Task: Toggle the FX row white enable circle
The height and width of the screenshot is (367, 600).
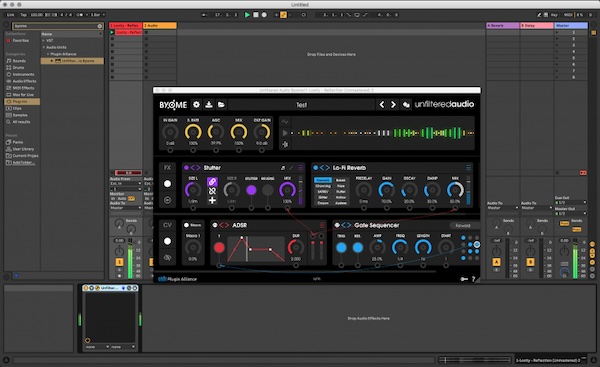Action: 167,184
